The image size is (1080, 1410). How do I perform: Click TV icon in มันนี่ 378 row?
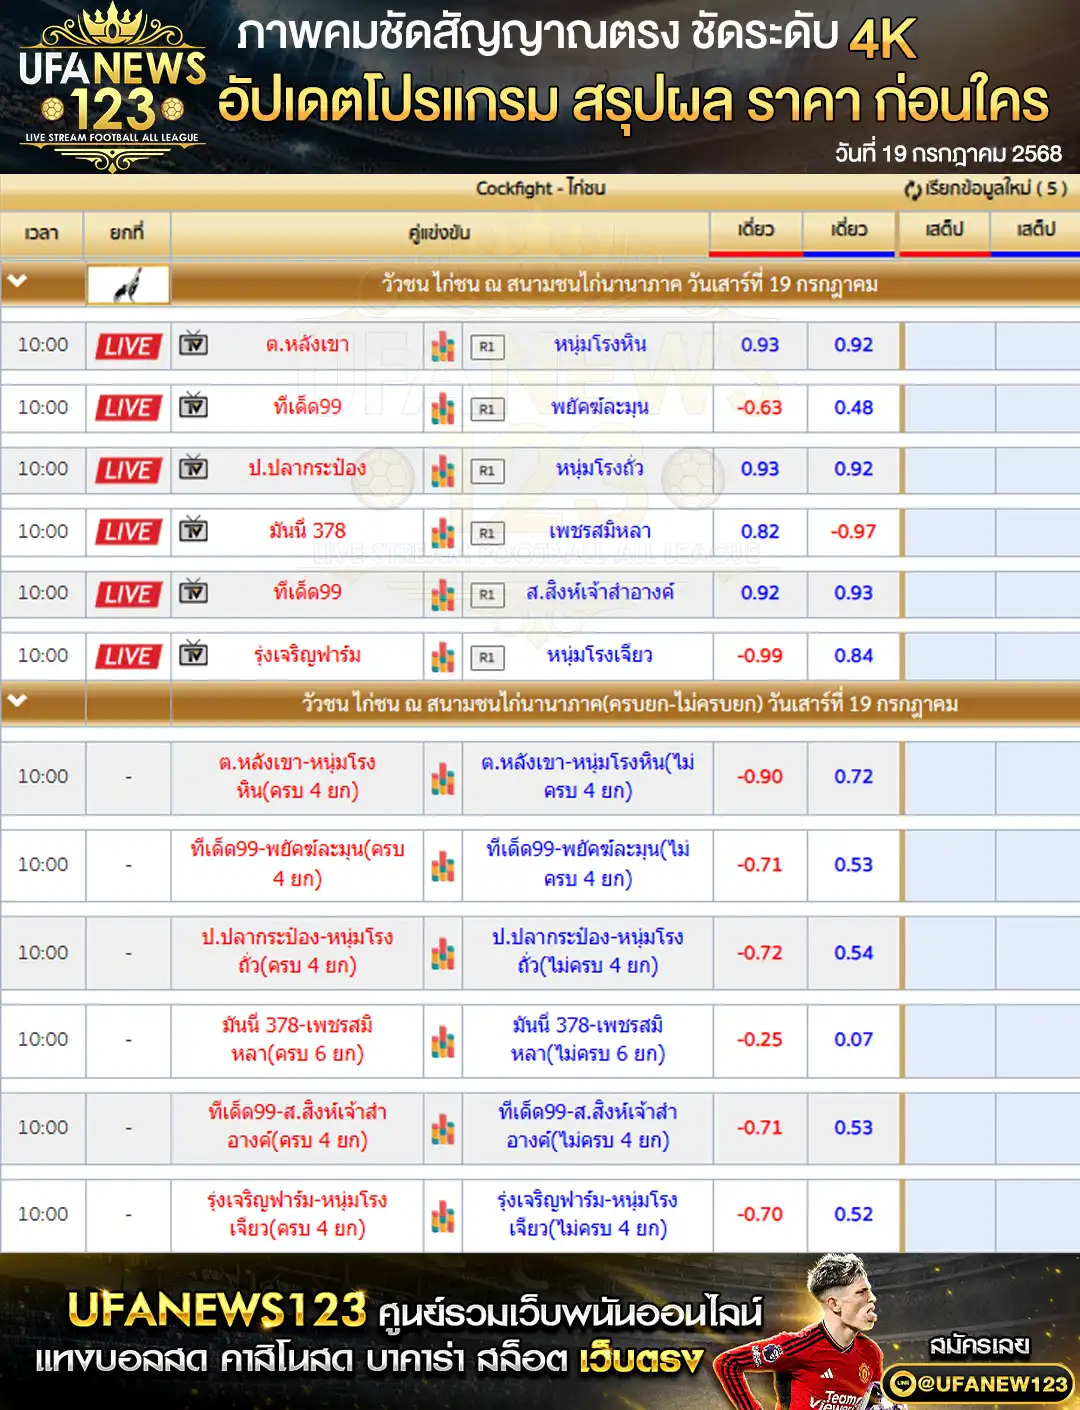193,530
